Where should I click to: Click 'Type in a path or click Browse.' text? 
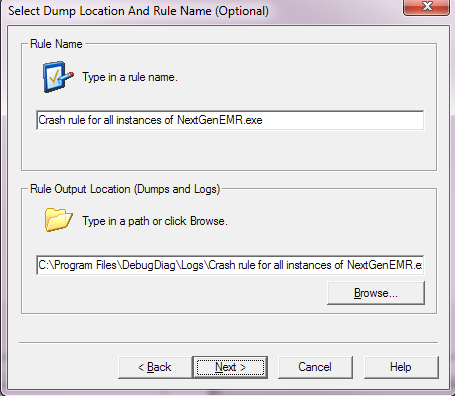[x=155, y=221]
